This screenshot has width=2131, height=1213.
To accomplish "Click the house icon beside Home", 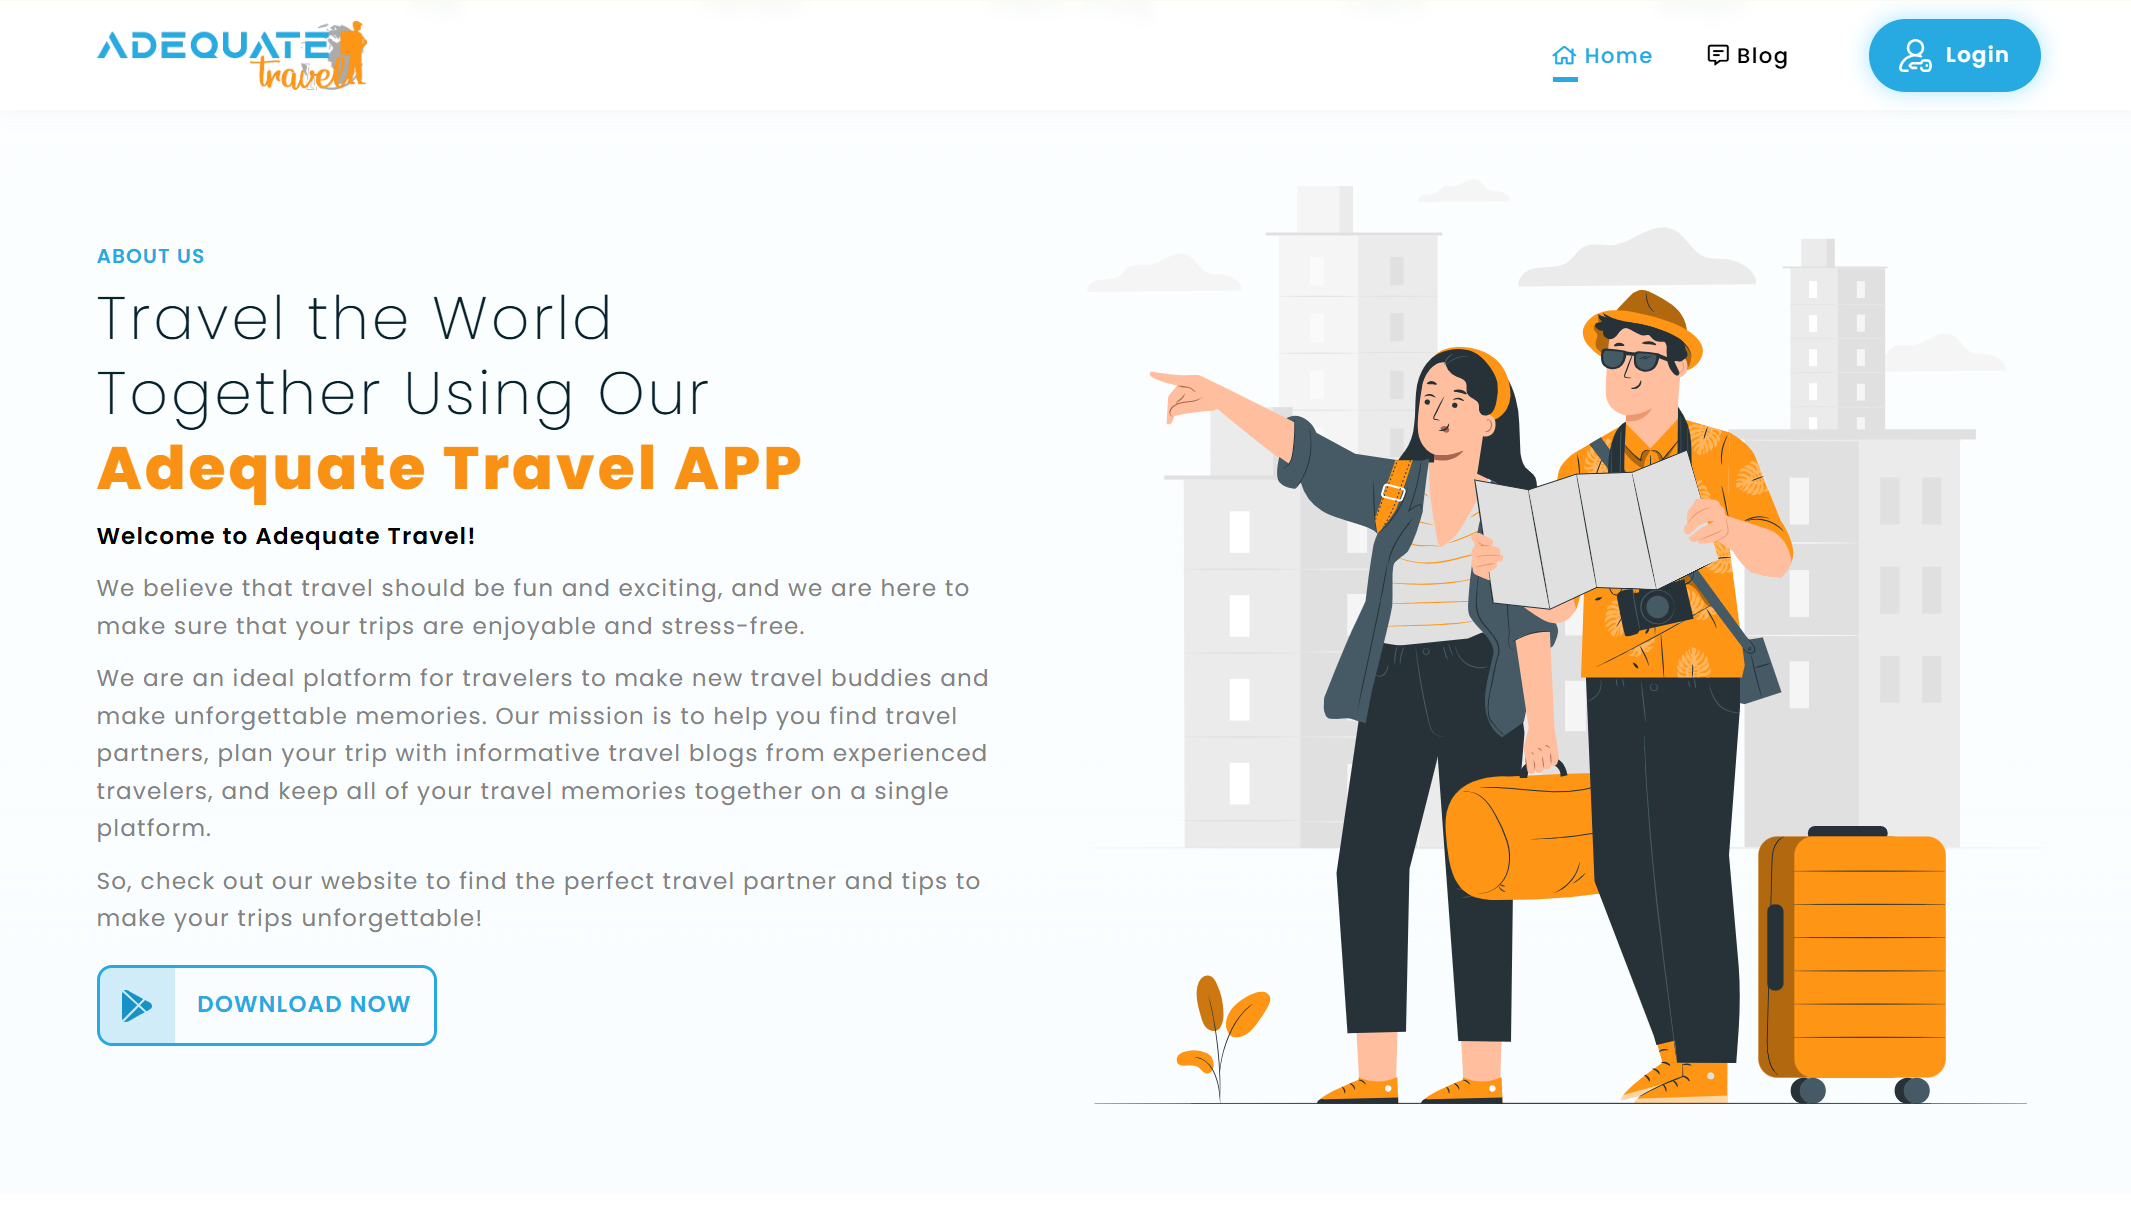I will click(x=1564, y=56).
